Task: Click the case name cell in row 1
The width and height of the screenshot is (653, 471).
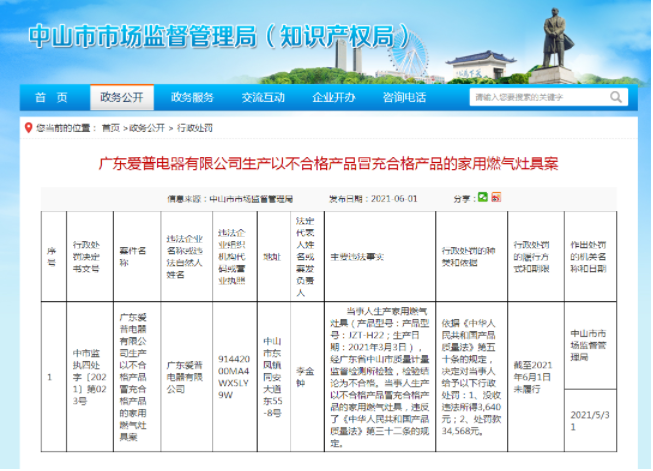Action: point(137,377)
